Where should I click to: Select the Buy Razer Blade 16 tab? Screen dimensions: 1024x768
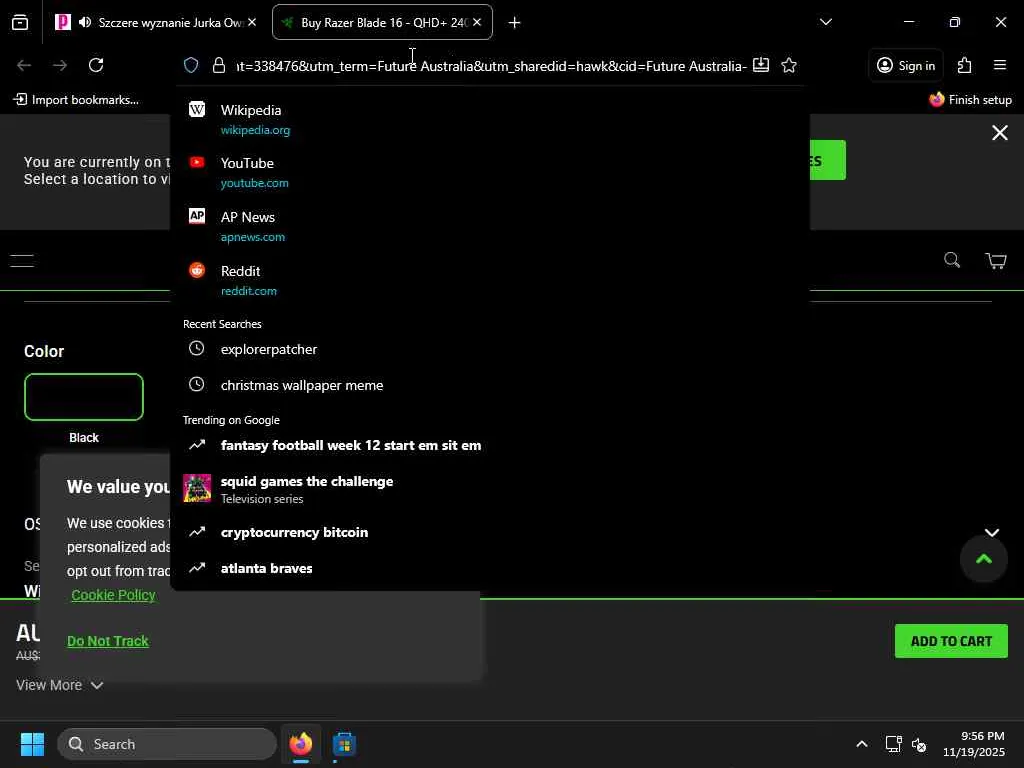coord(384,22)
